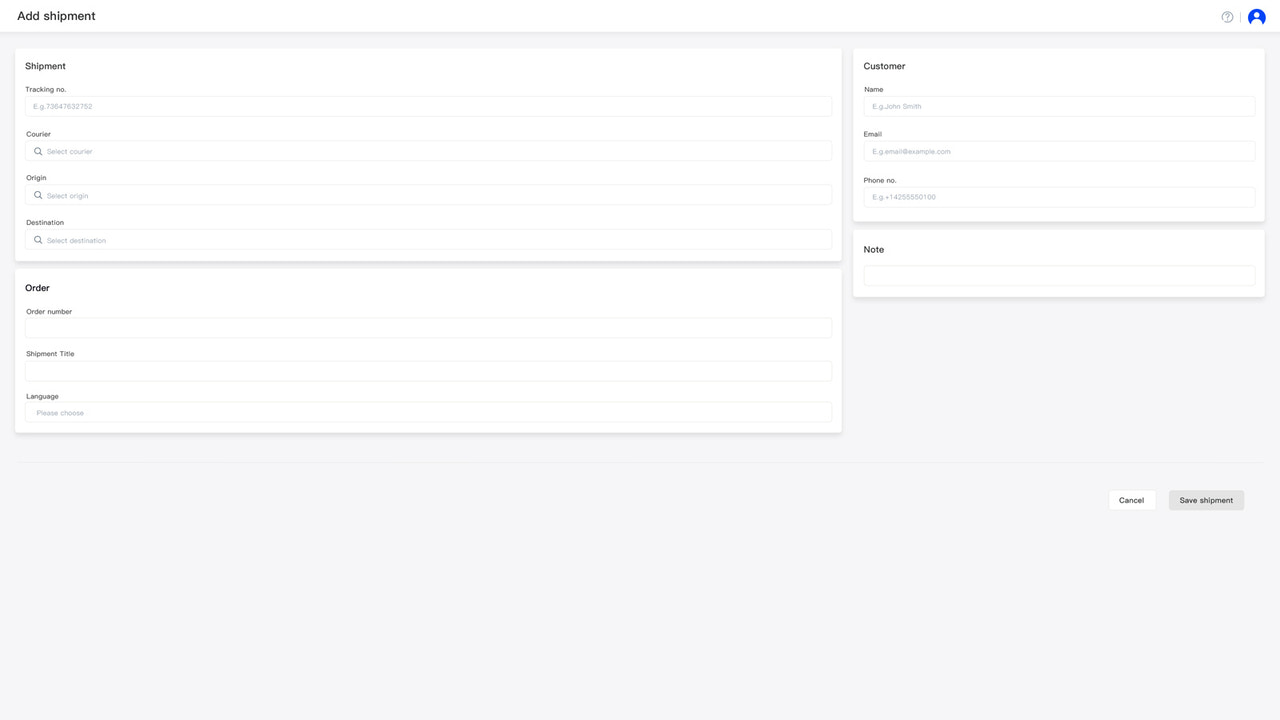Click the Order section heading
Viewport: 1280px width, 720px height.
[x=37, y=288]
